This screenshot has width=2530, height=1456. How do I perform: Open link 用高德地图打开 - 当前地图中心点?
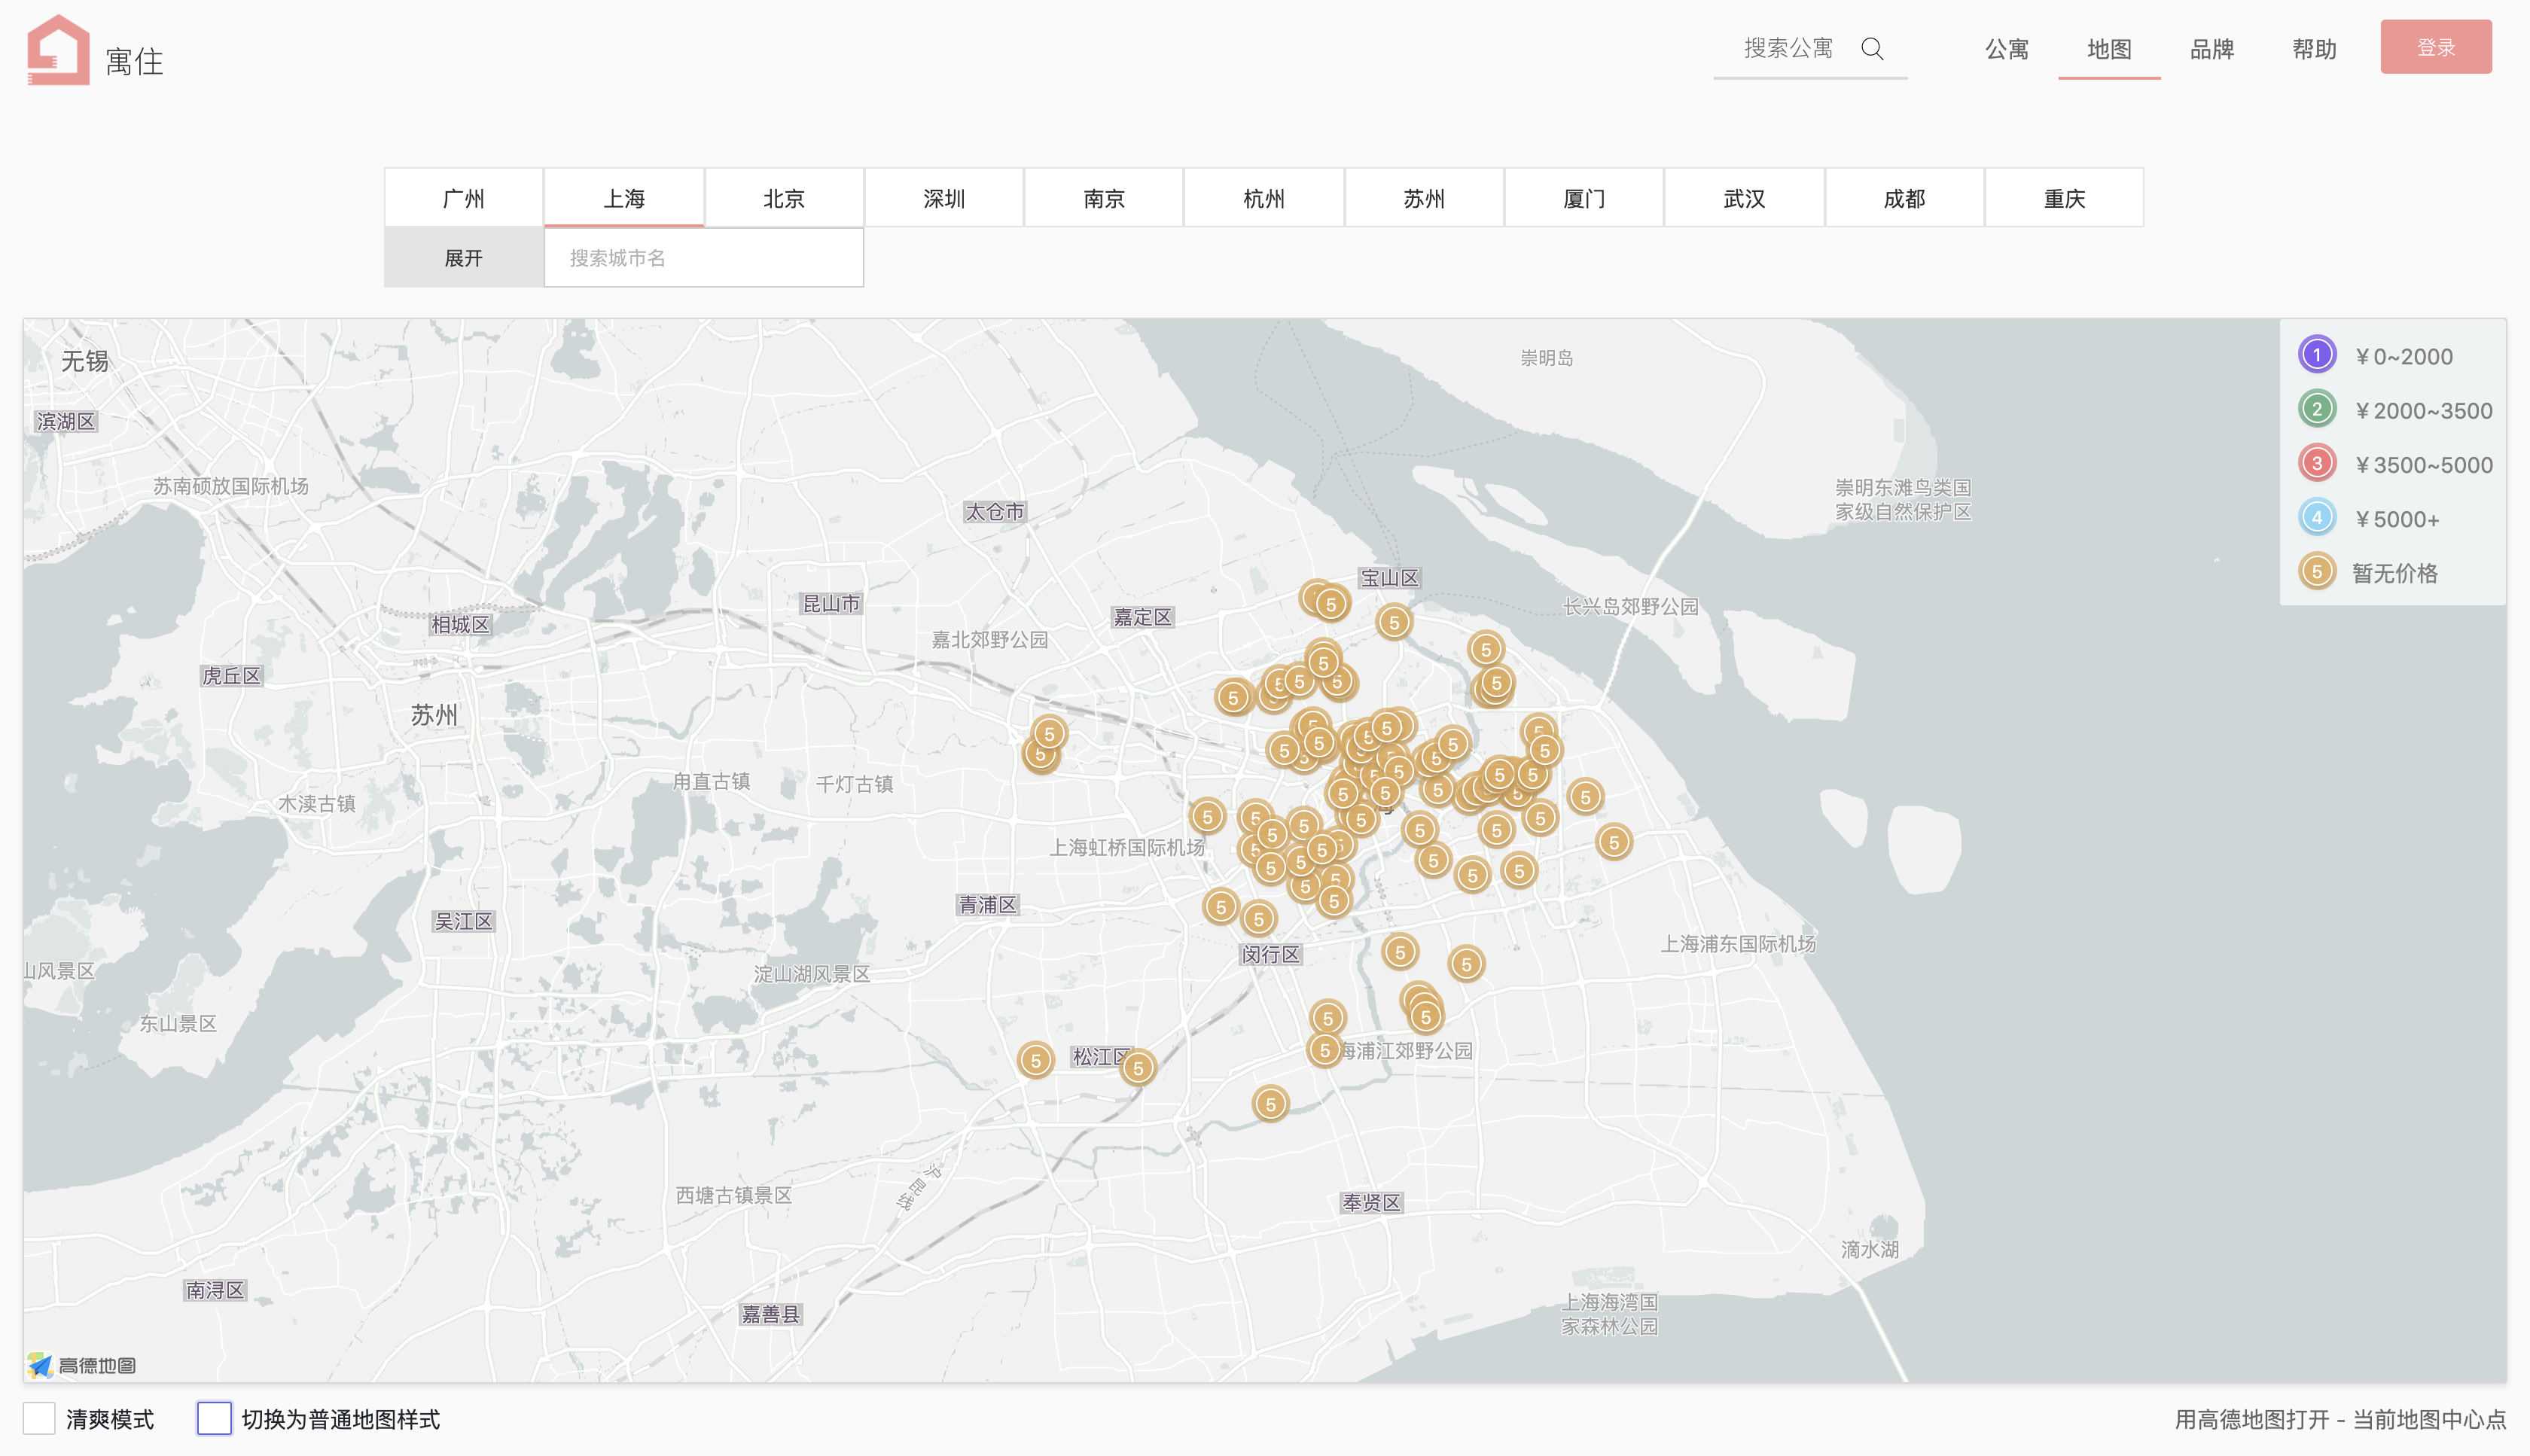(x=2340, y=1419)
